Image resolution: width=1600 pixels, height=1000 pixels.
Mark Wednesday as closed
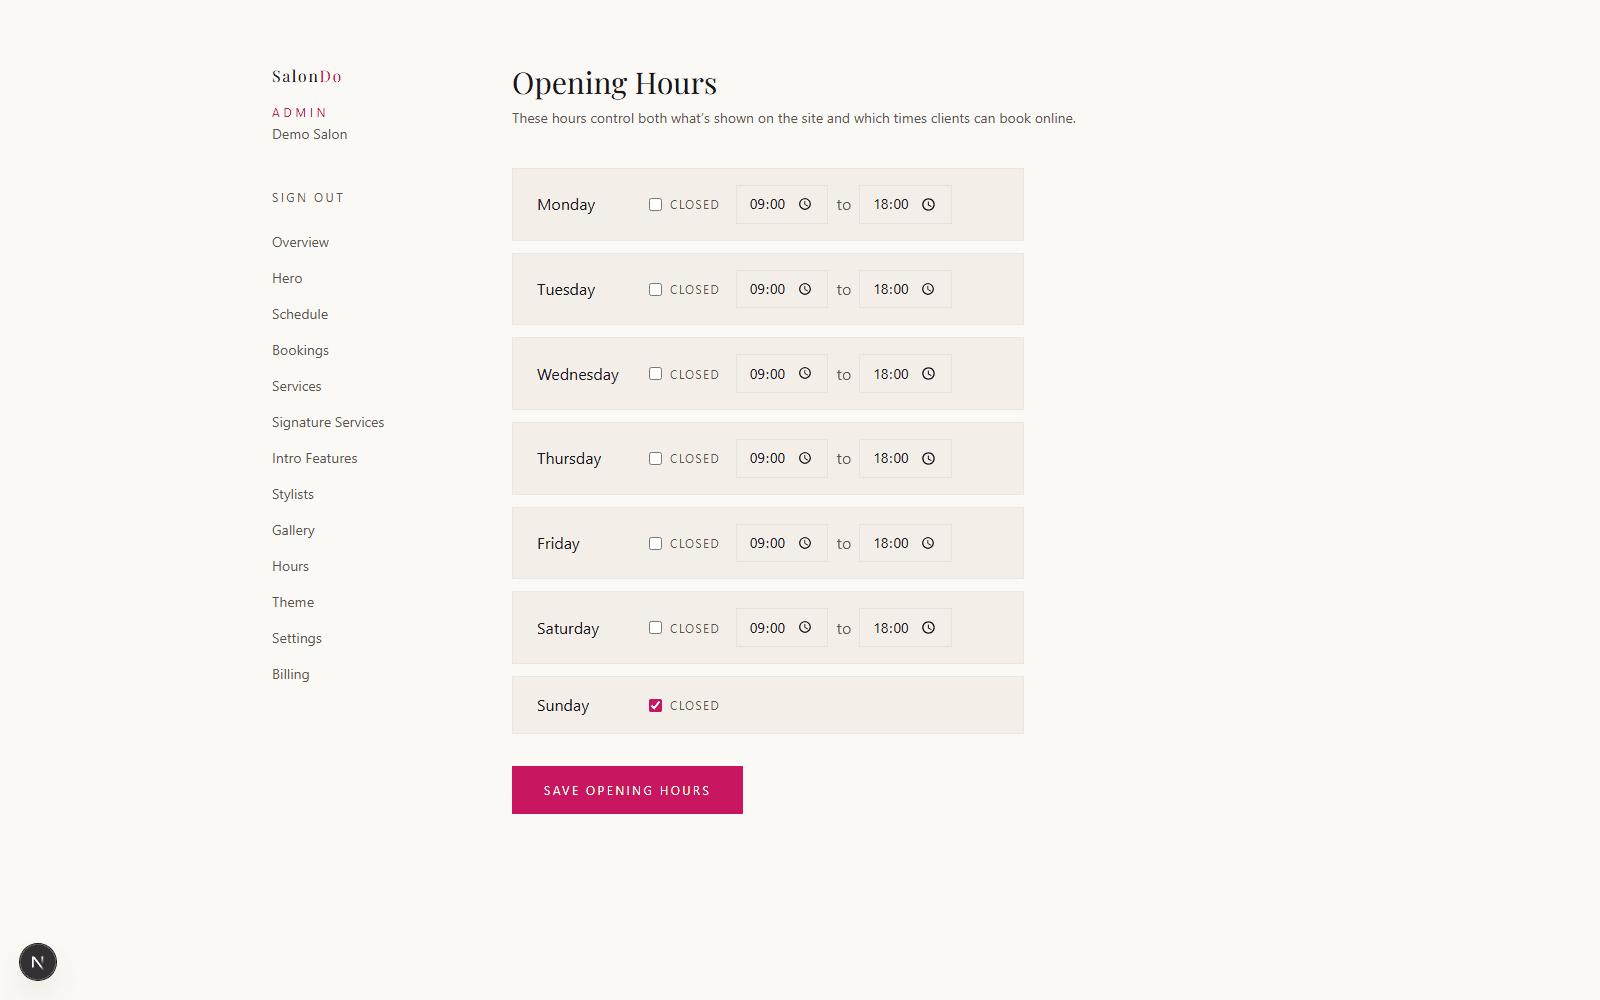(655, 373)
